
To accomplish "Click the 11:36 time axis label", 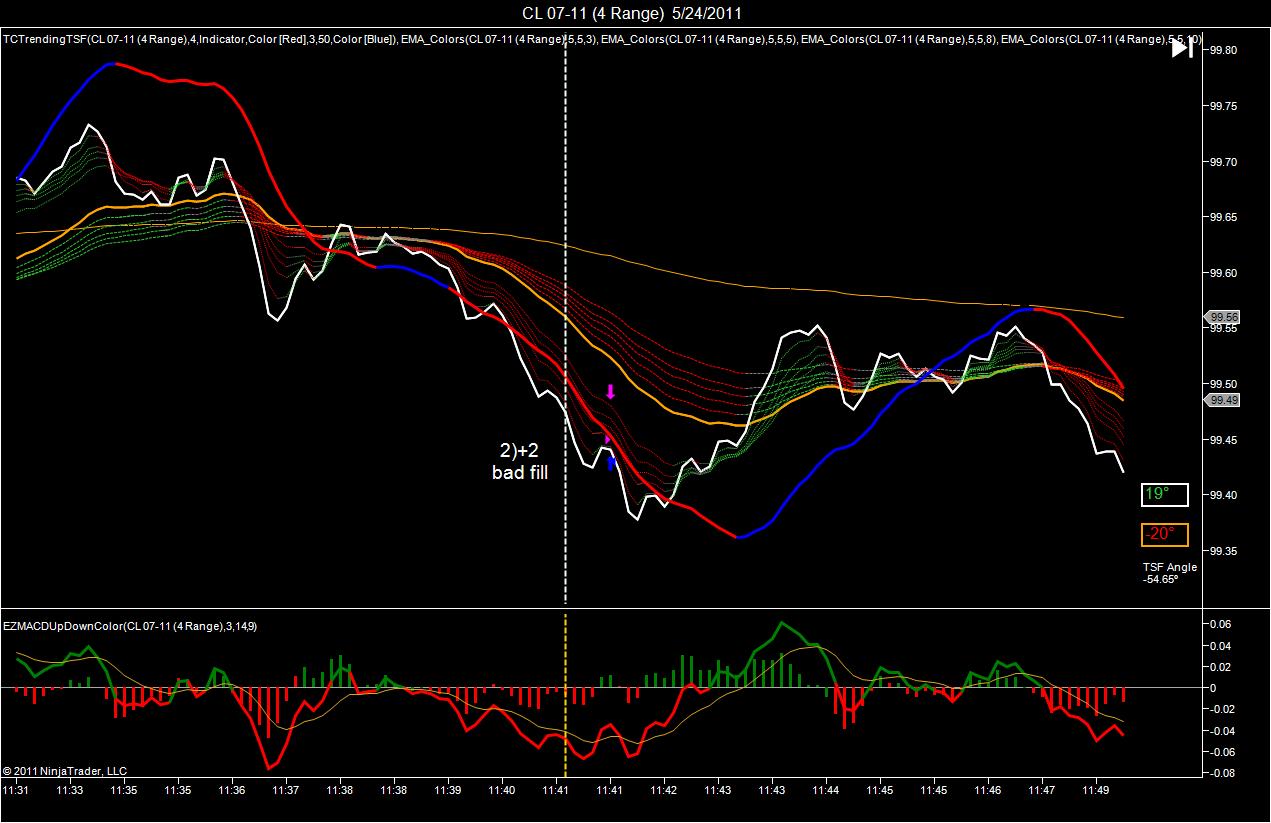I will [232, 790].
